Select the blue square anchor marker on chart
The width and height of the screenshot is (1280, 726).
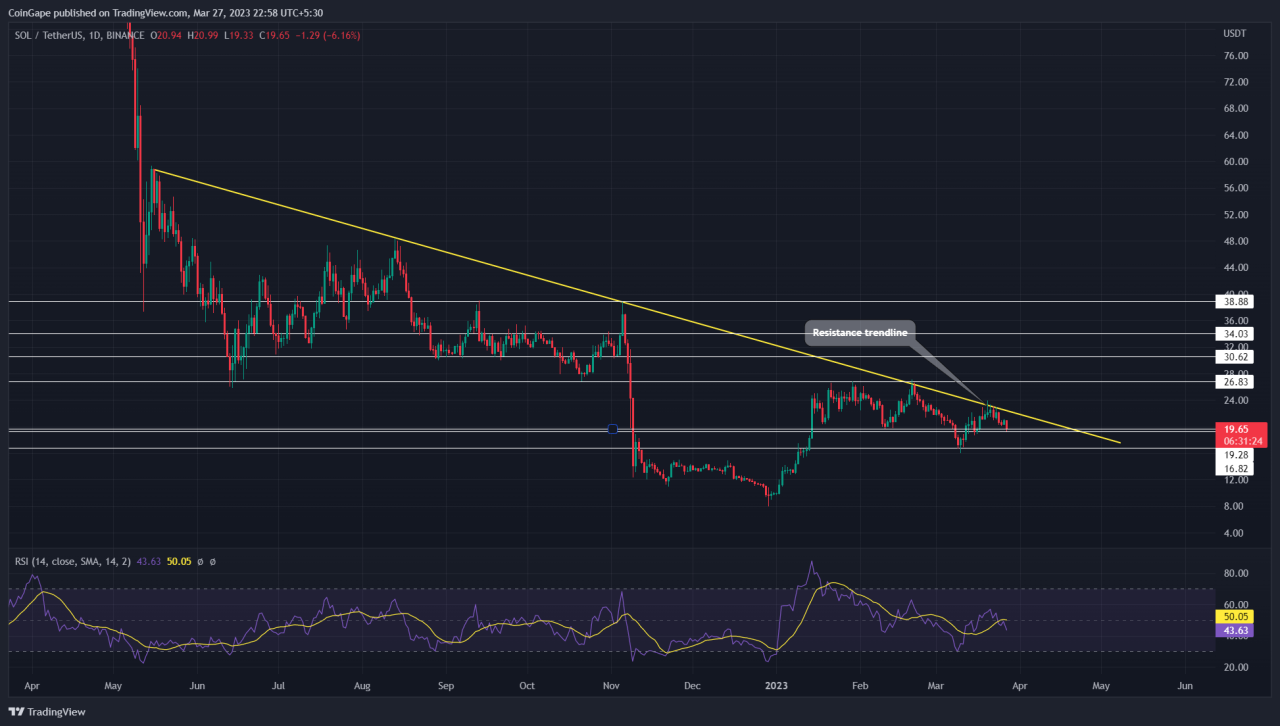click(x=612, y=429)
